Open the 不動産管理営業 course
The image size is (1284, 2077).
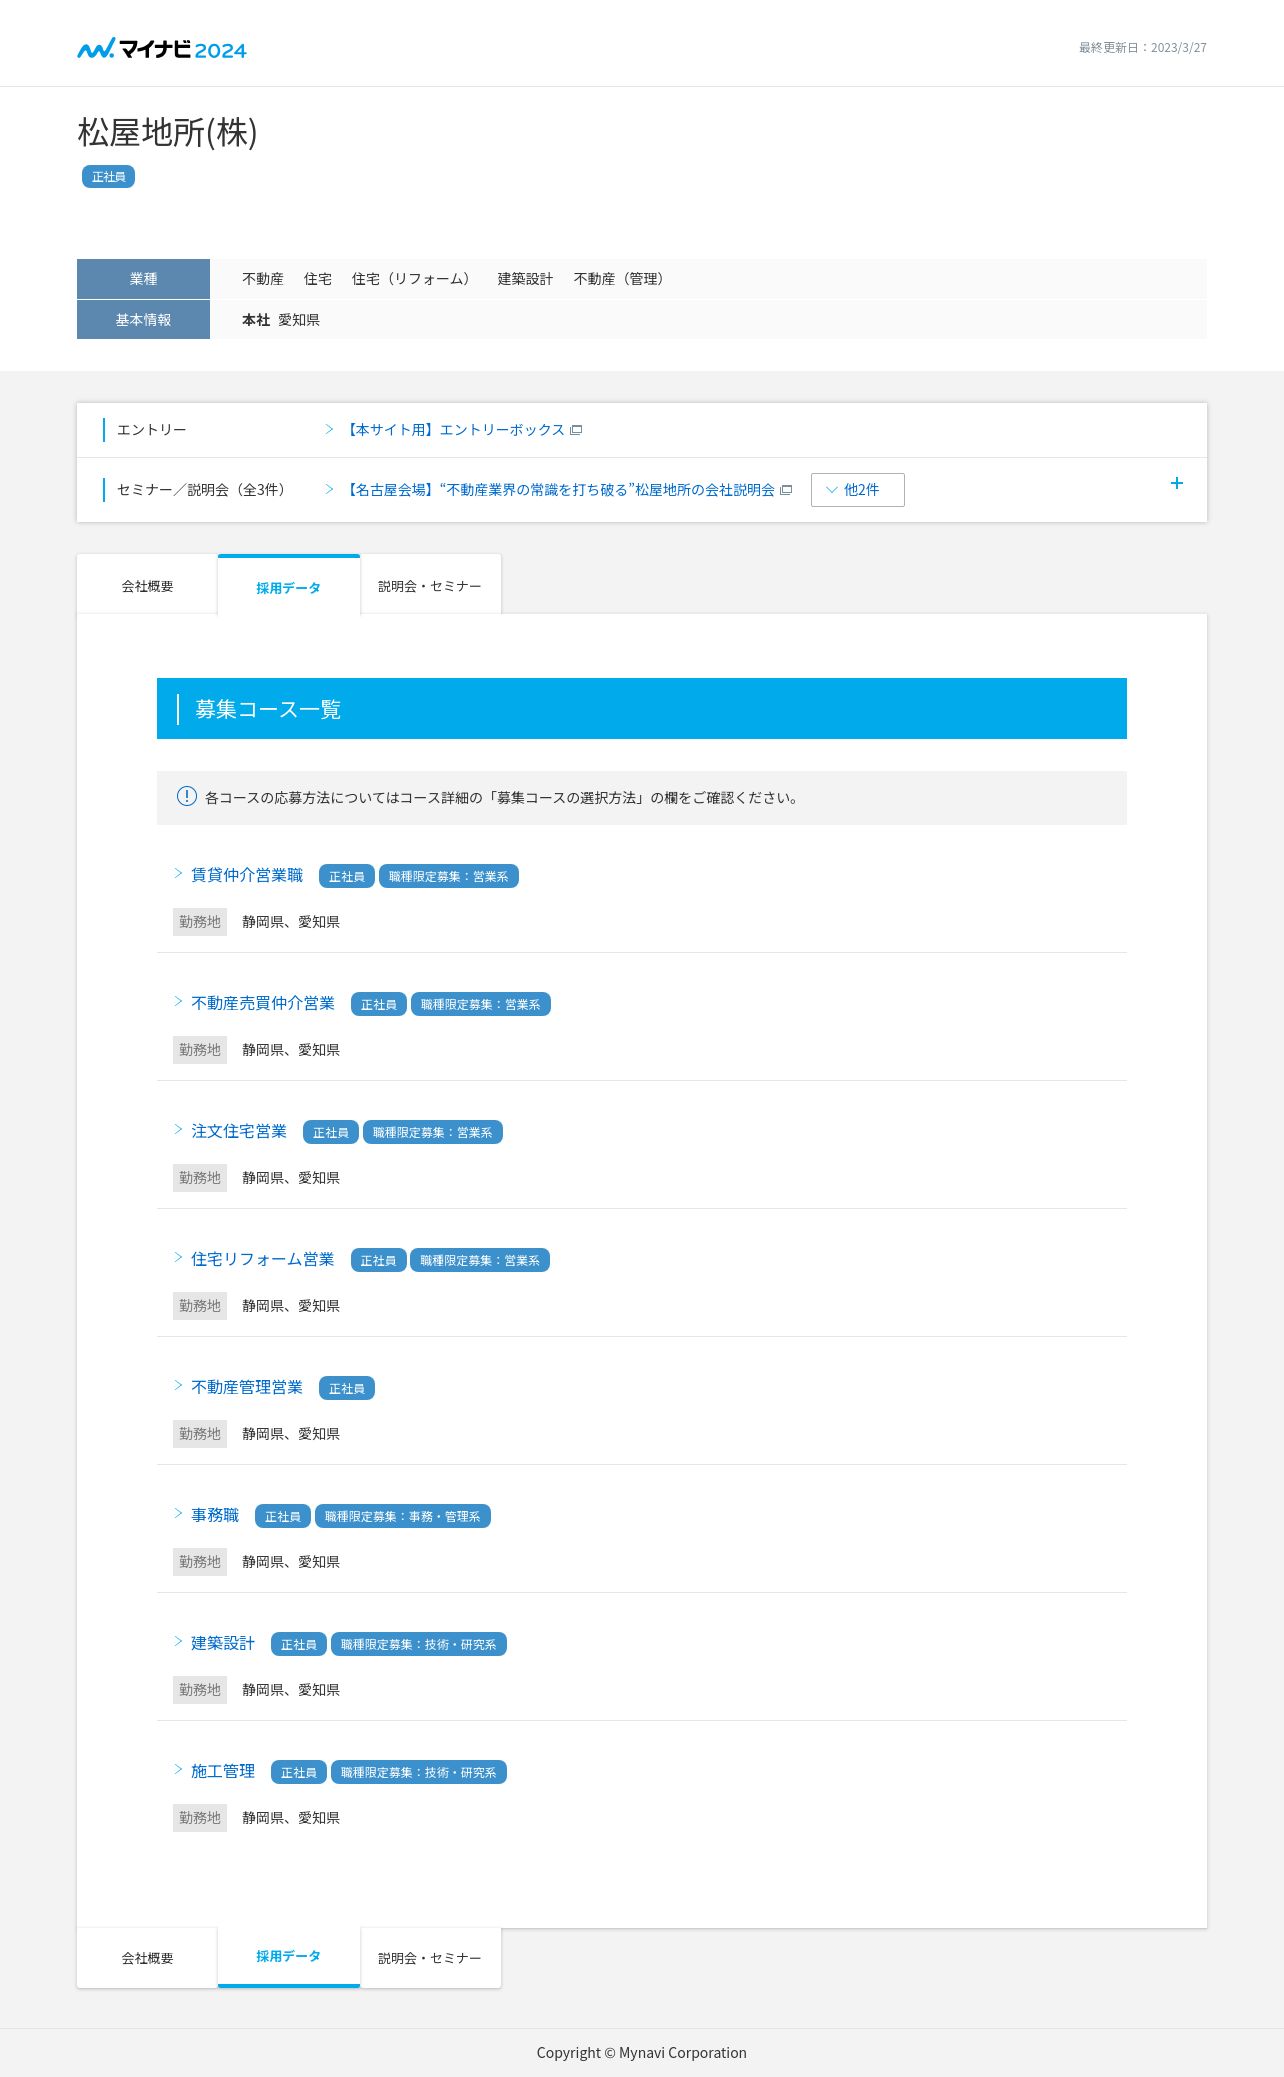[x=247, y=1387]
